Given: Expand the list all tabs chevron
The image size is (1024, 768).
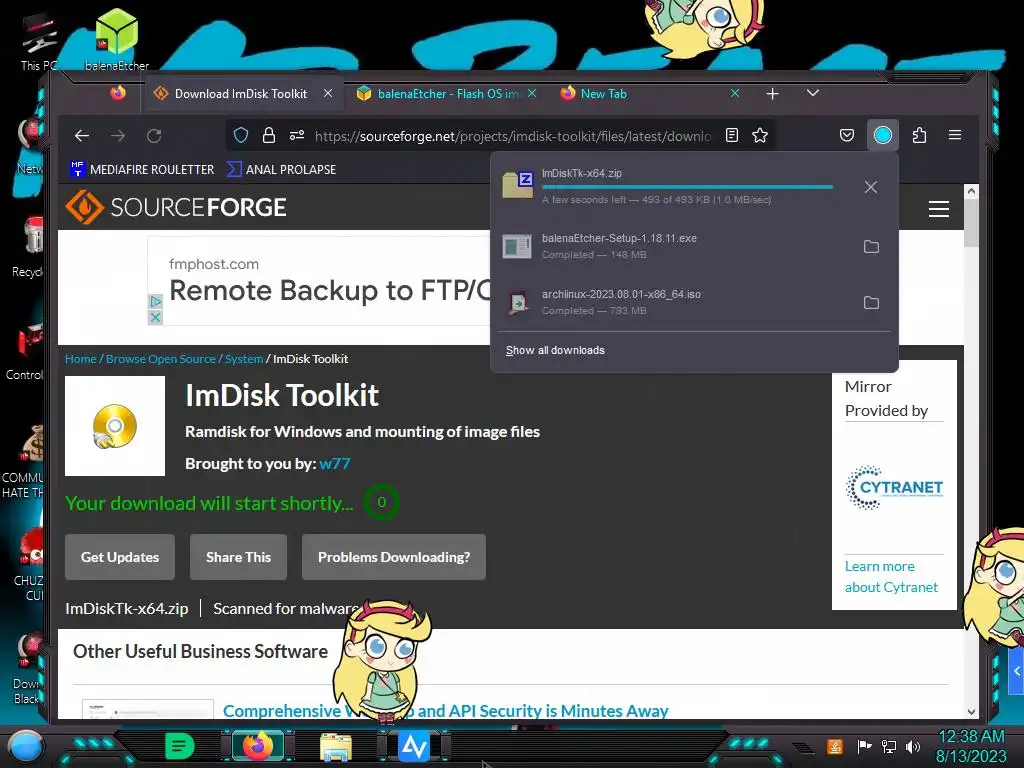Looking at the screenshot, I should point(812,93).
